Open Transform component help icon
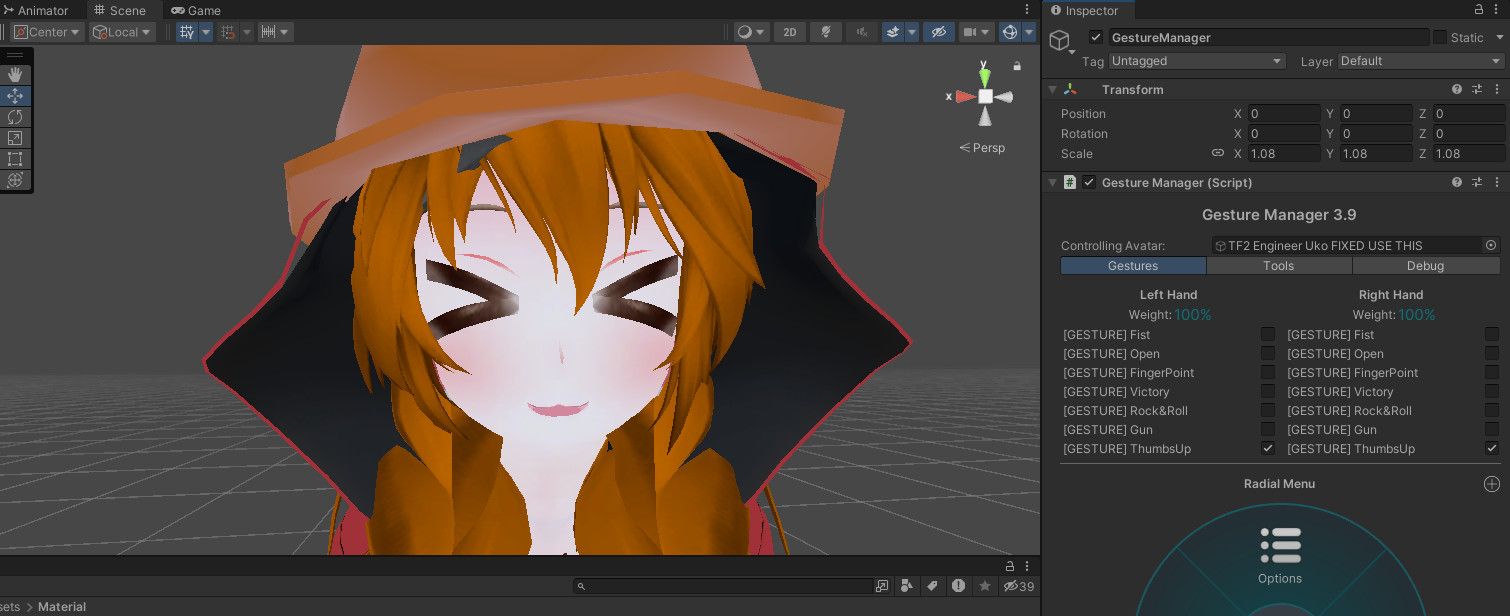 coord(1457,89)
